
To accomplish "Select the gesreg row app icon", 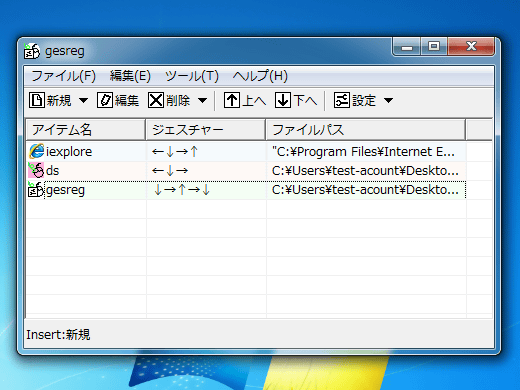I will (36, 189).
